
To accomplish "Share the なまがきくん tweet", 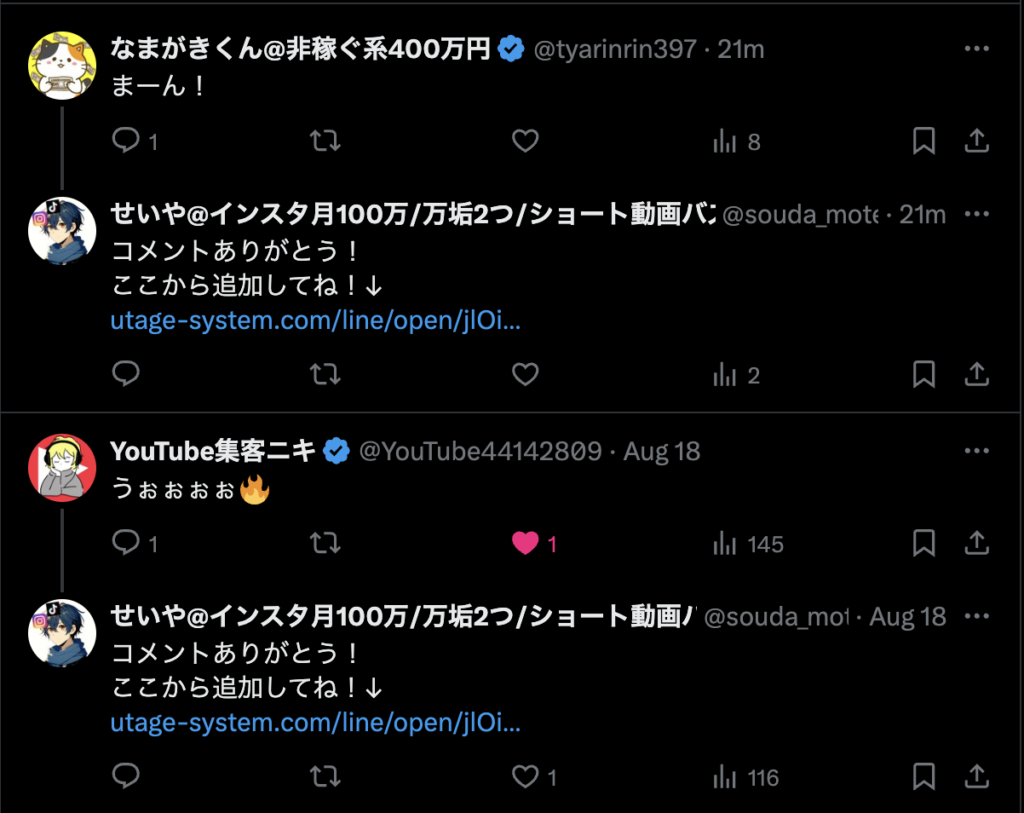I will pyautogui.click(x=976, y=141).
